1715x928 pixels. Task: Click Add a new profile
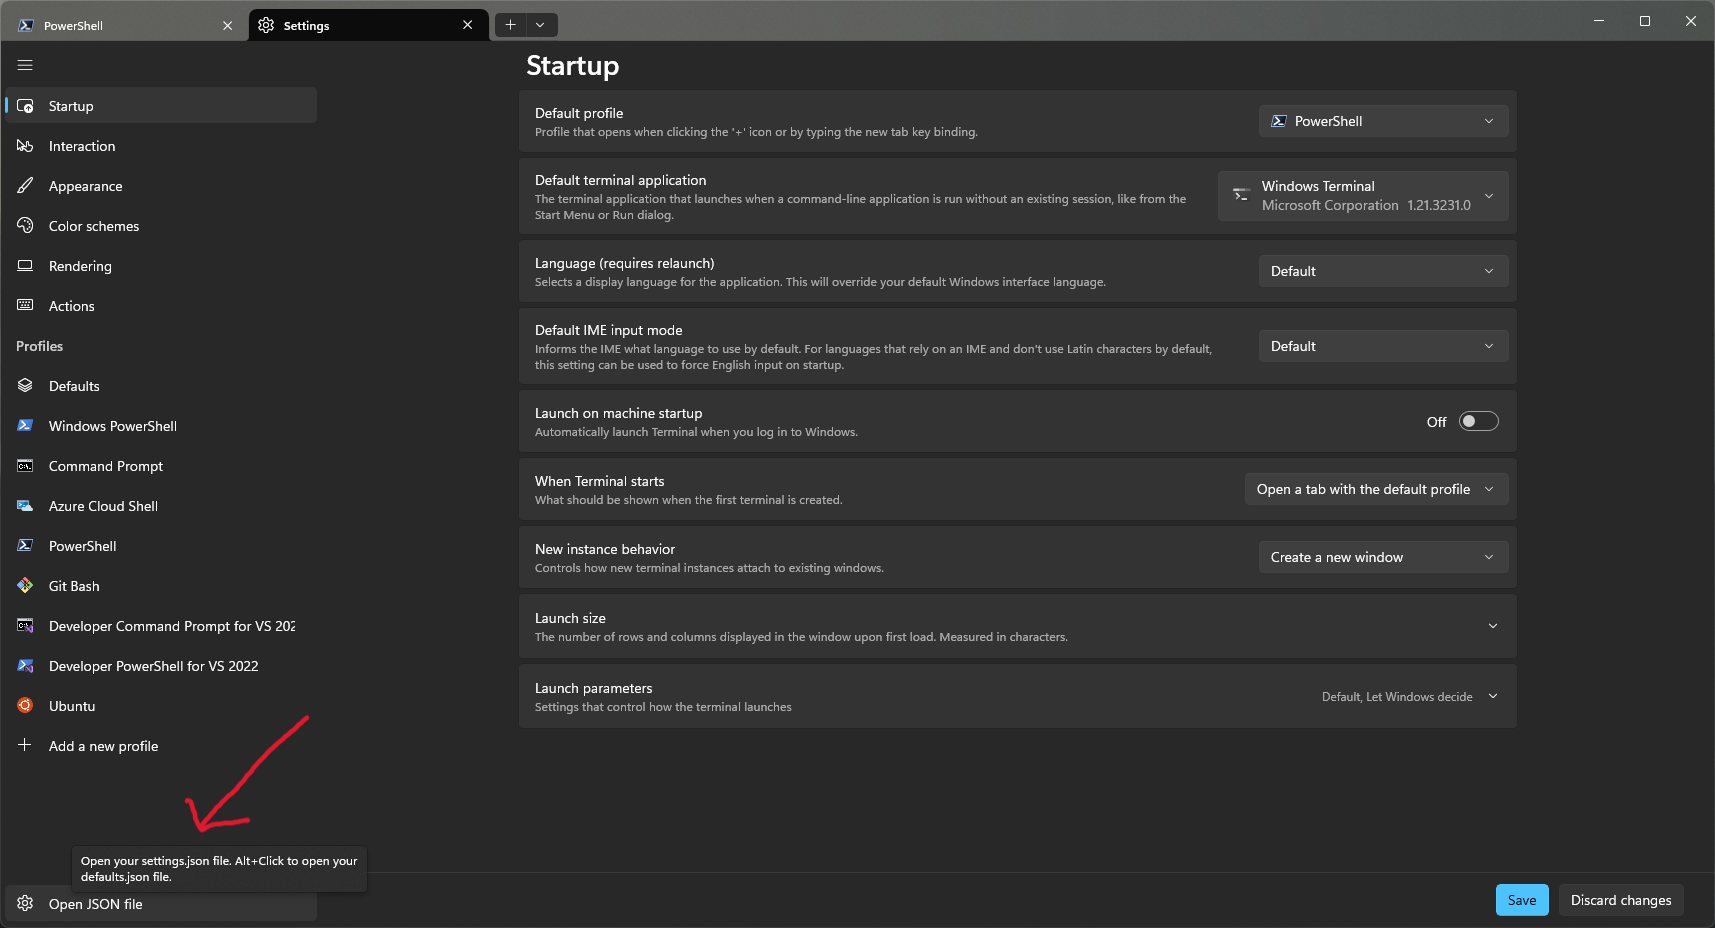point(162,746)
